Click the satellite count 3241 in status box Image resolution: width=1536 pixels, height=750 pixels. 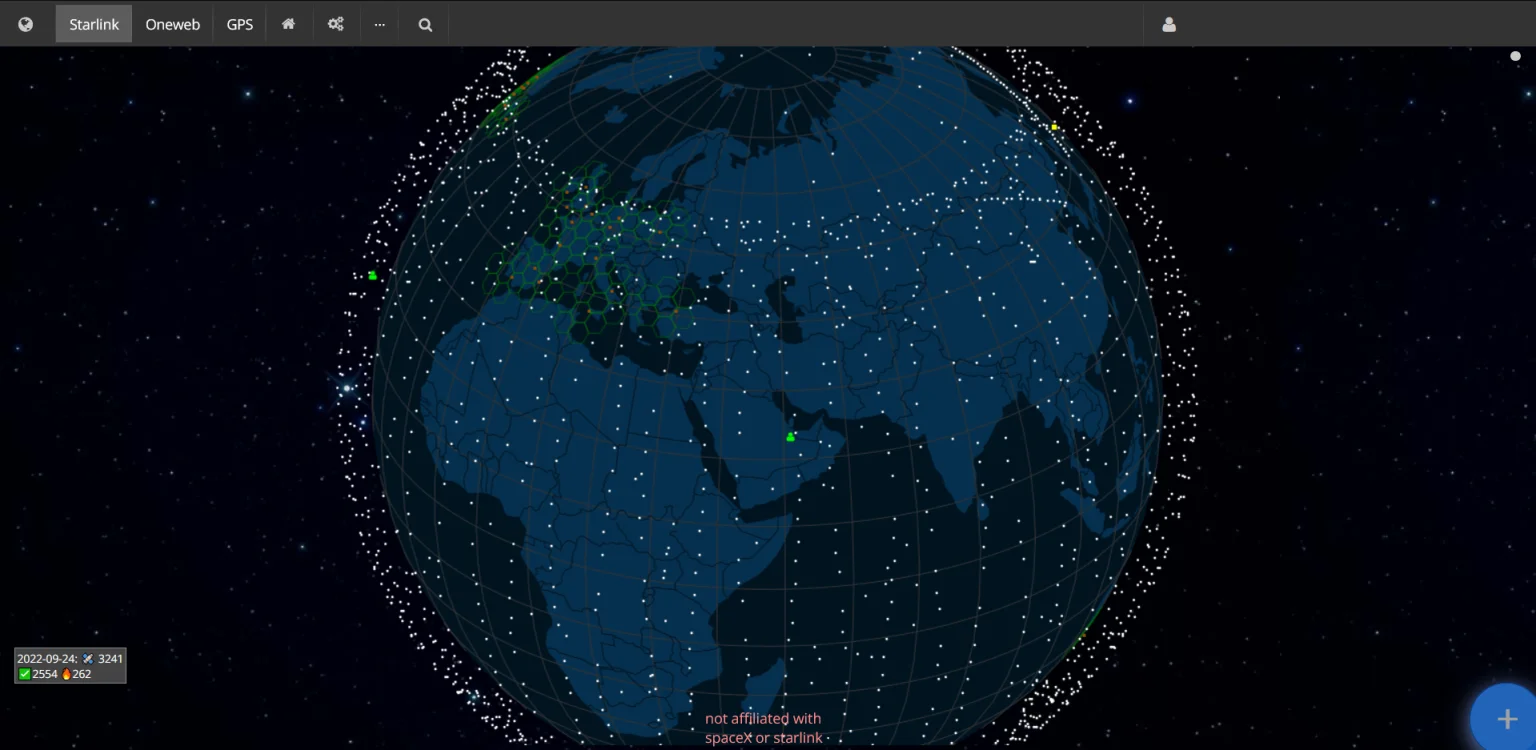(110, 659)
